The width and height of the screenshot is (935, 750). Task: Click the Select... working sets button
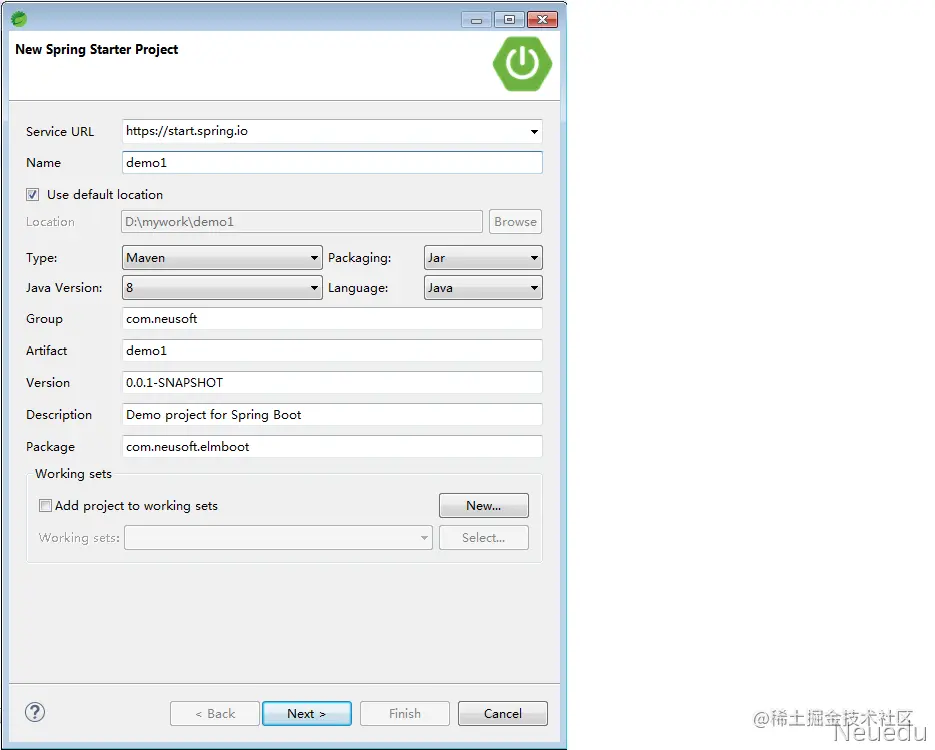(x=484, y=538)
